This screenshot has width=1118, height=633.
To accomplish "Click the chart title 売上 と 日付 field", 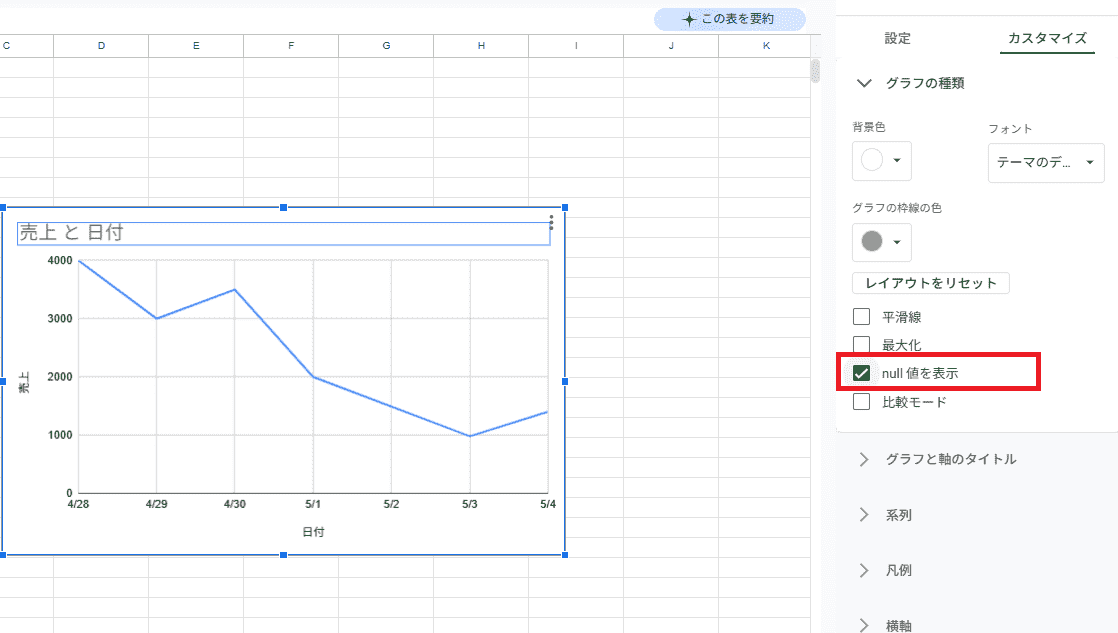I will (x=283, y=233).
